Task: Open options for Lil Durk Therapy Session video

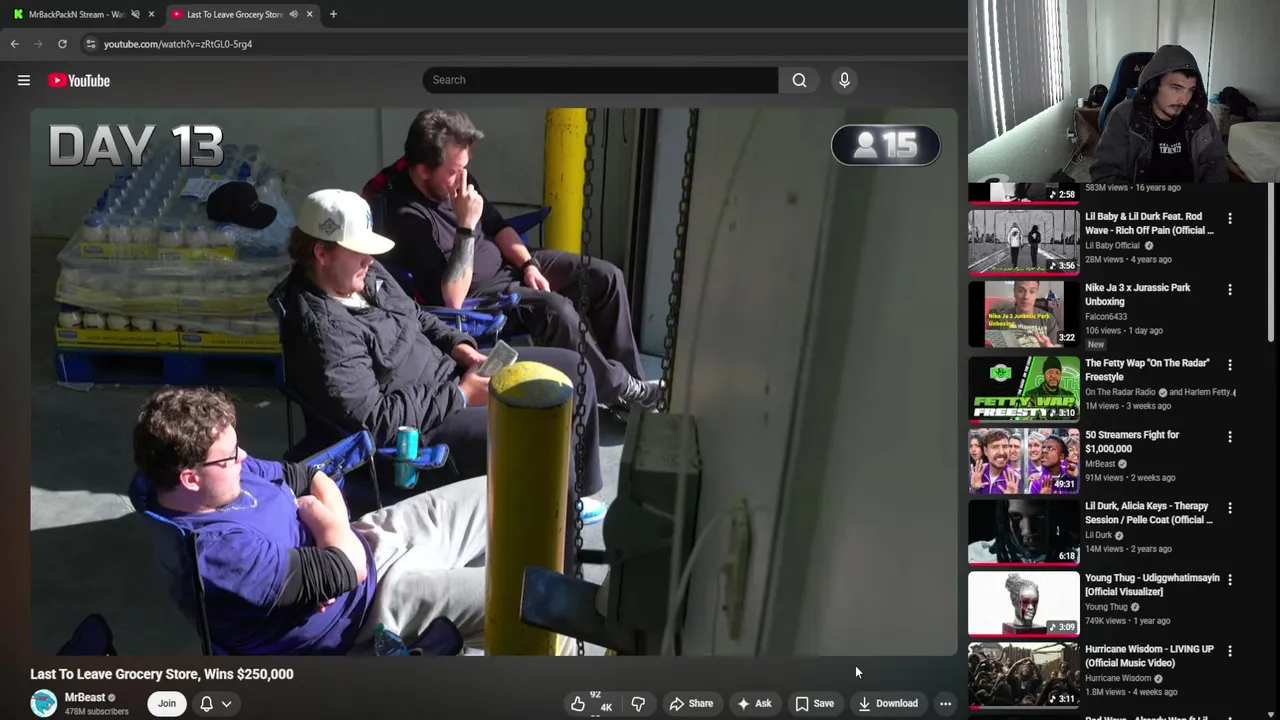Action: (1230, 508)
